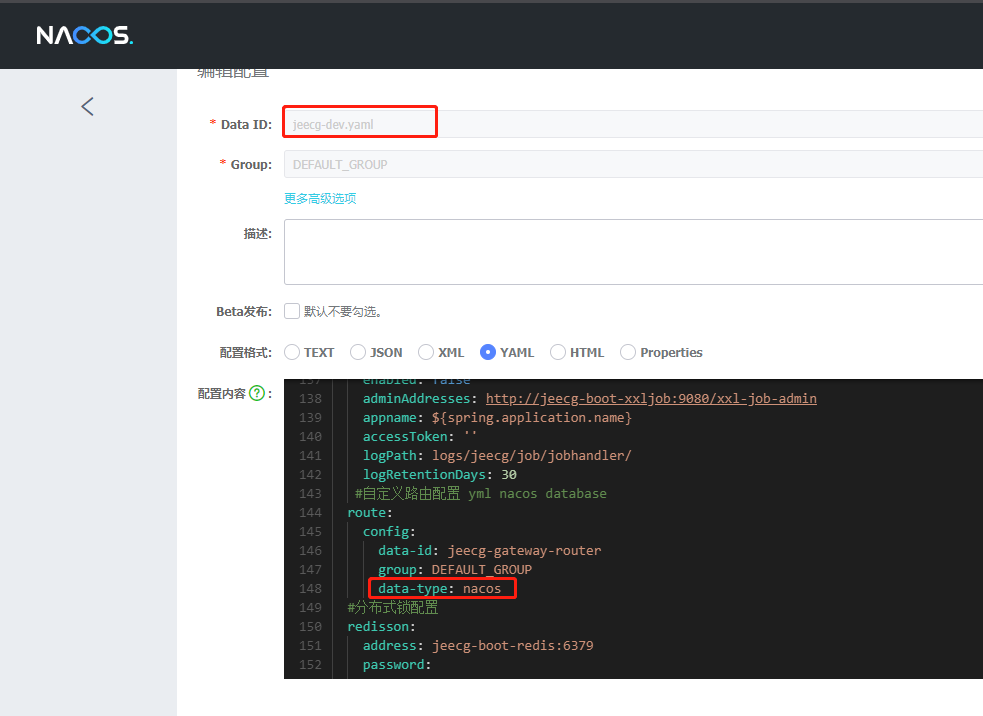Click data-id: jeecg-gateway-router line
Screen dimensions: 983x716
(490, 550)
